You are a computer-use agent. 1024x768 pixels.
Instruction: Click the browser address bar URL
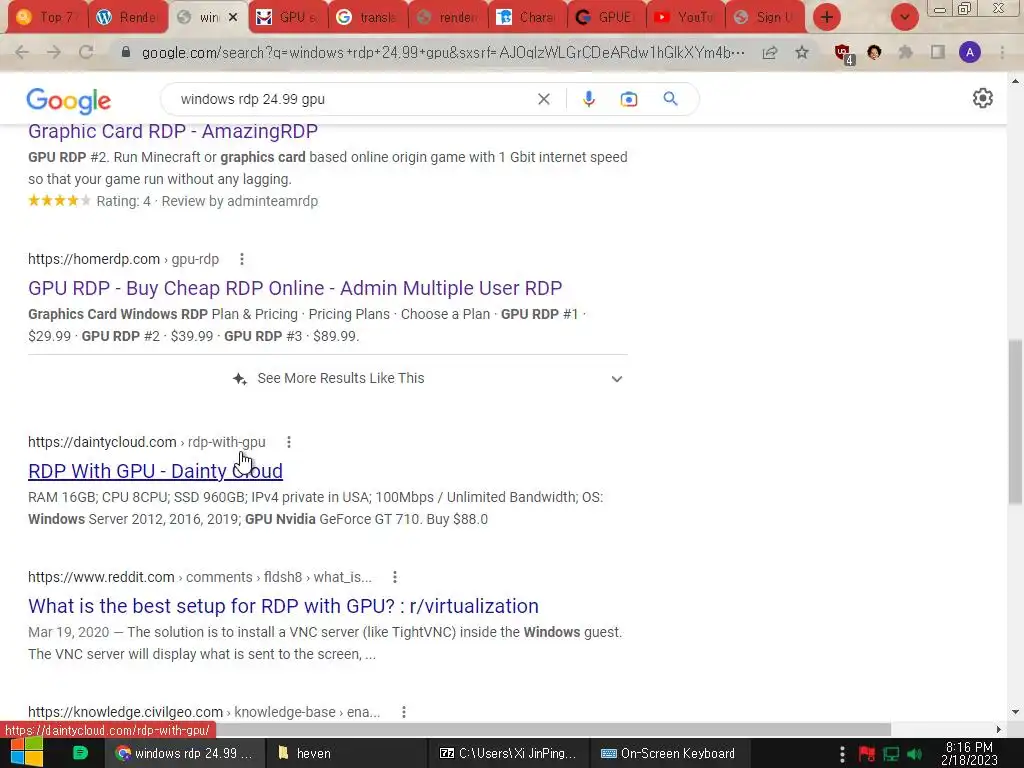click(443, 52)
